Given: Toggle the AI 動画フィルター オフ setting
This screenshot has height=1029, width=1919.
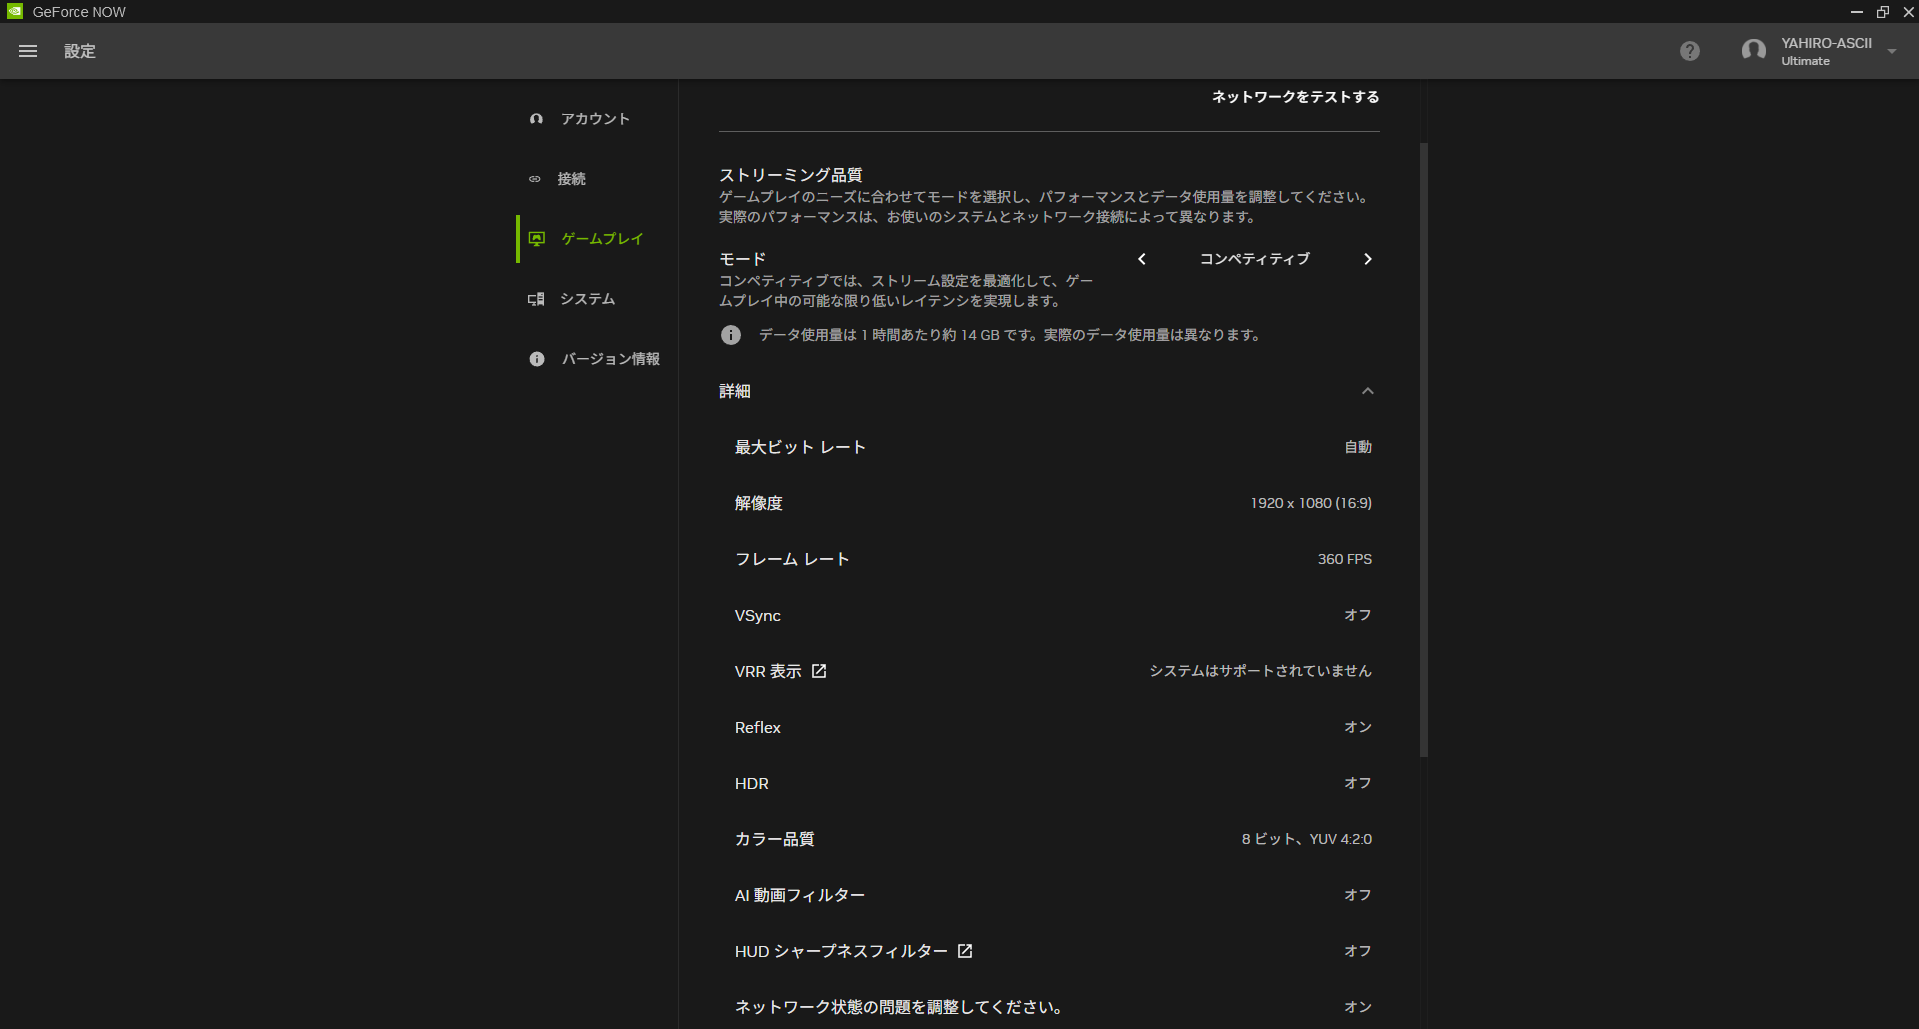Looking at the screenshot, I should pyautogui.click(x=1358, y=895).
